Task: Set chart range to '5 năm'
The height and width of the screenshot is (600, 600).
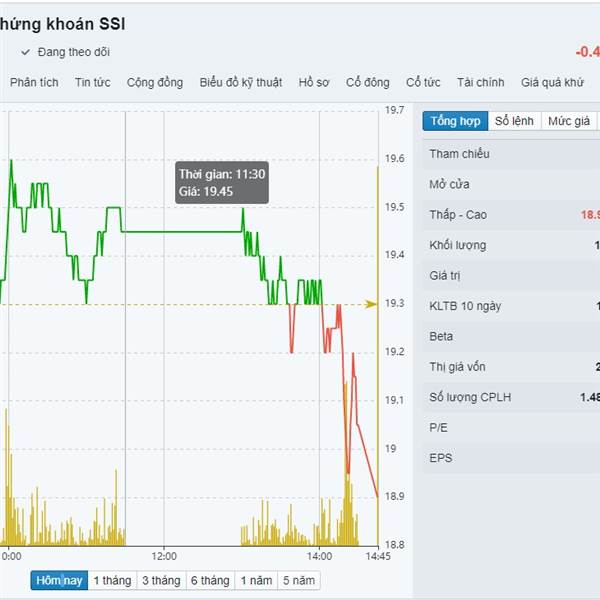Action: point(299,580)
